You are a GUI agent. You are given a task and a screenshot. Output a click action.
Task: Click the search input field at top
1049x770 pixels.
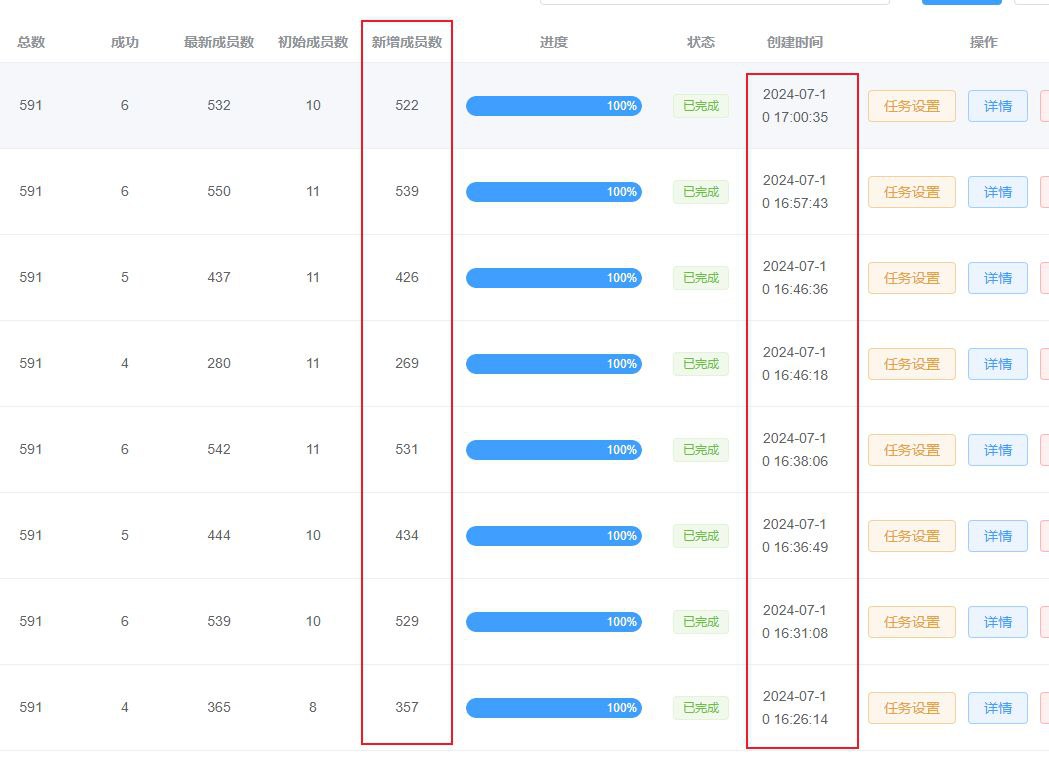714,2
